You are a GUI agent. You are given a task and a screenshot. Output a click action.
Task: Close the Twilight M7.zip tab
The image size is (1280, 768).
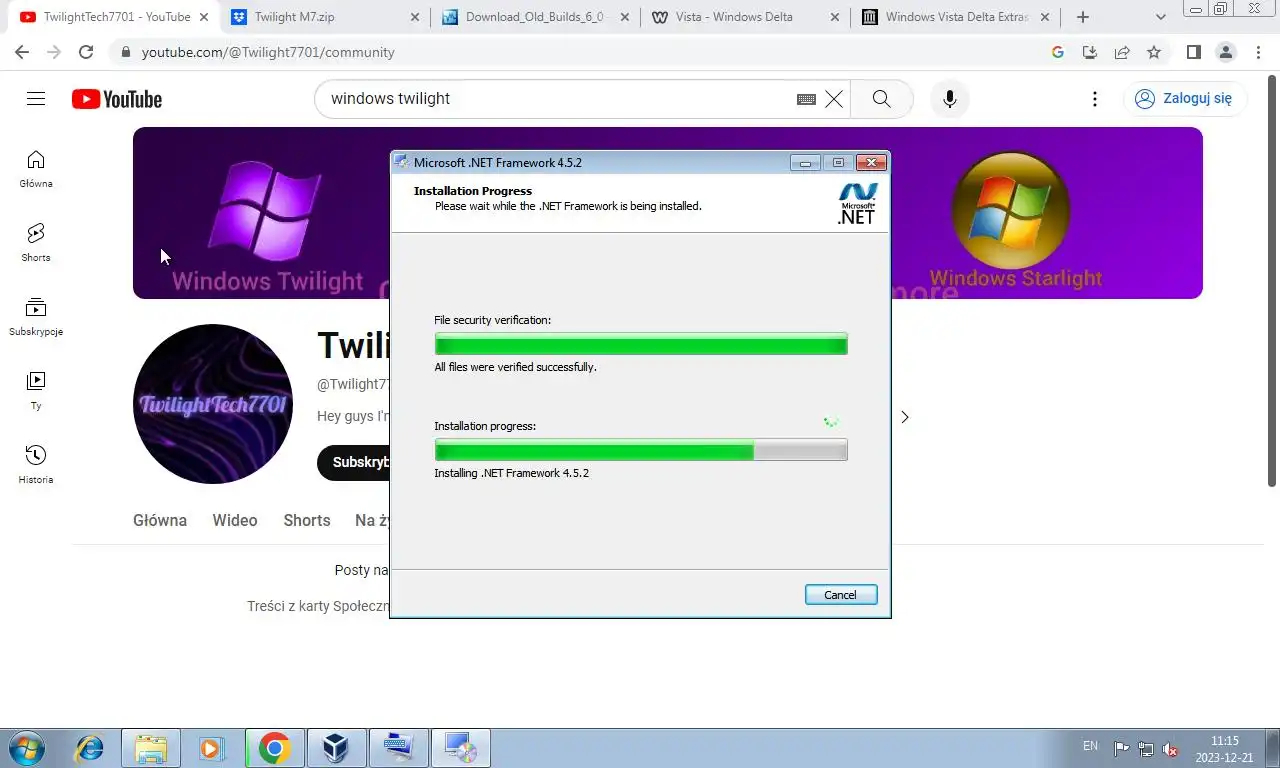pyautogui.click(x=415, y=17)
